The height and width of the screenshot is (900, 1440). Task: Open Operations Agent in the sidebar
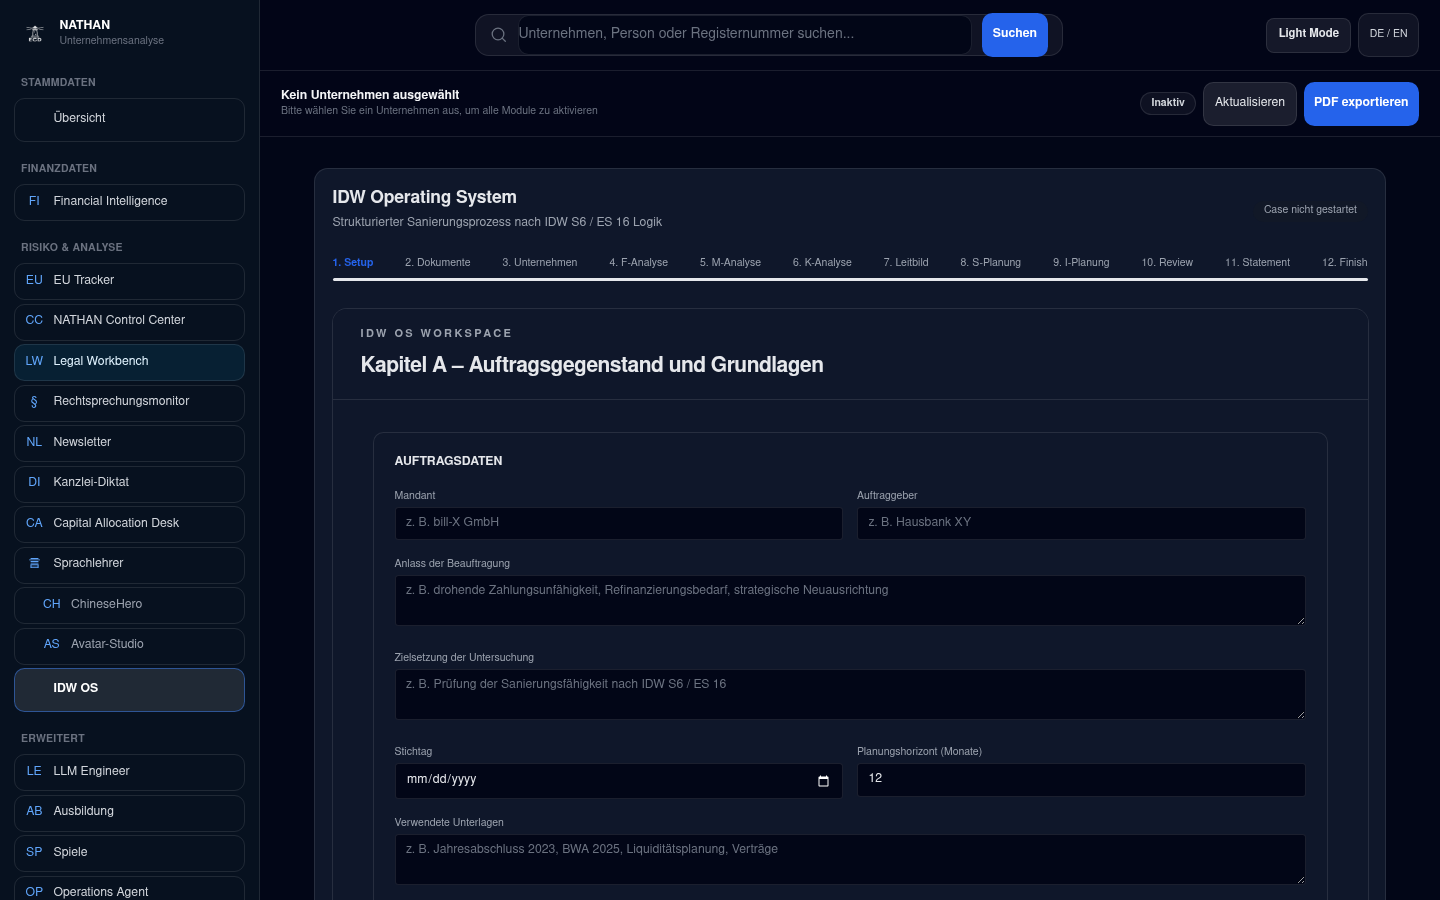tap(129, 889)
